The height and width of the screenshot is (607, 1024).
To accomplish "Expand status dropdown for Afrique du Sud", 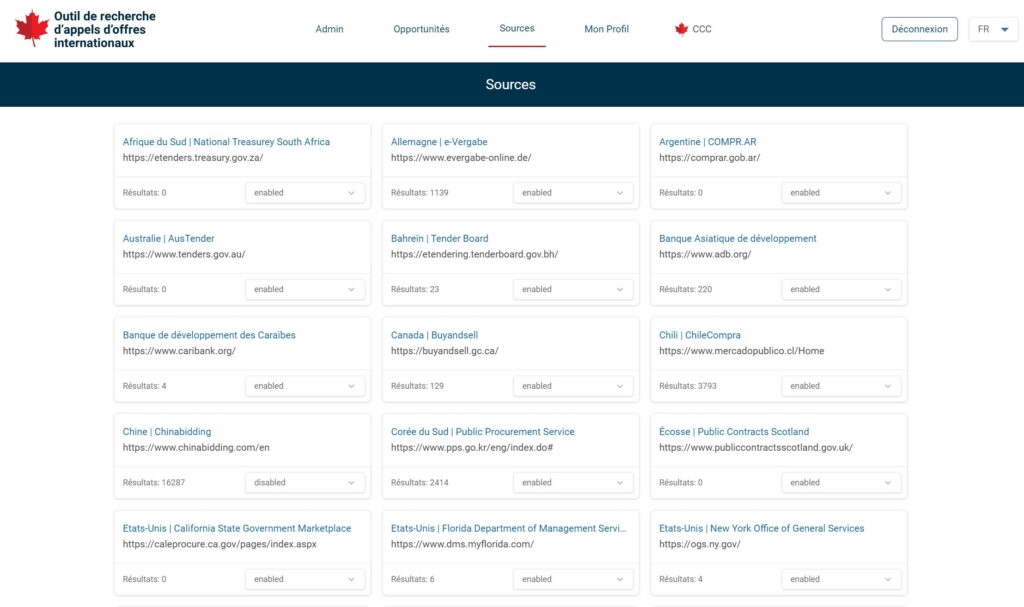I will (x=304, y=193).
